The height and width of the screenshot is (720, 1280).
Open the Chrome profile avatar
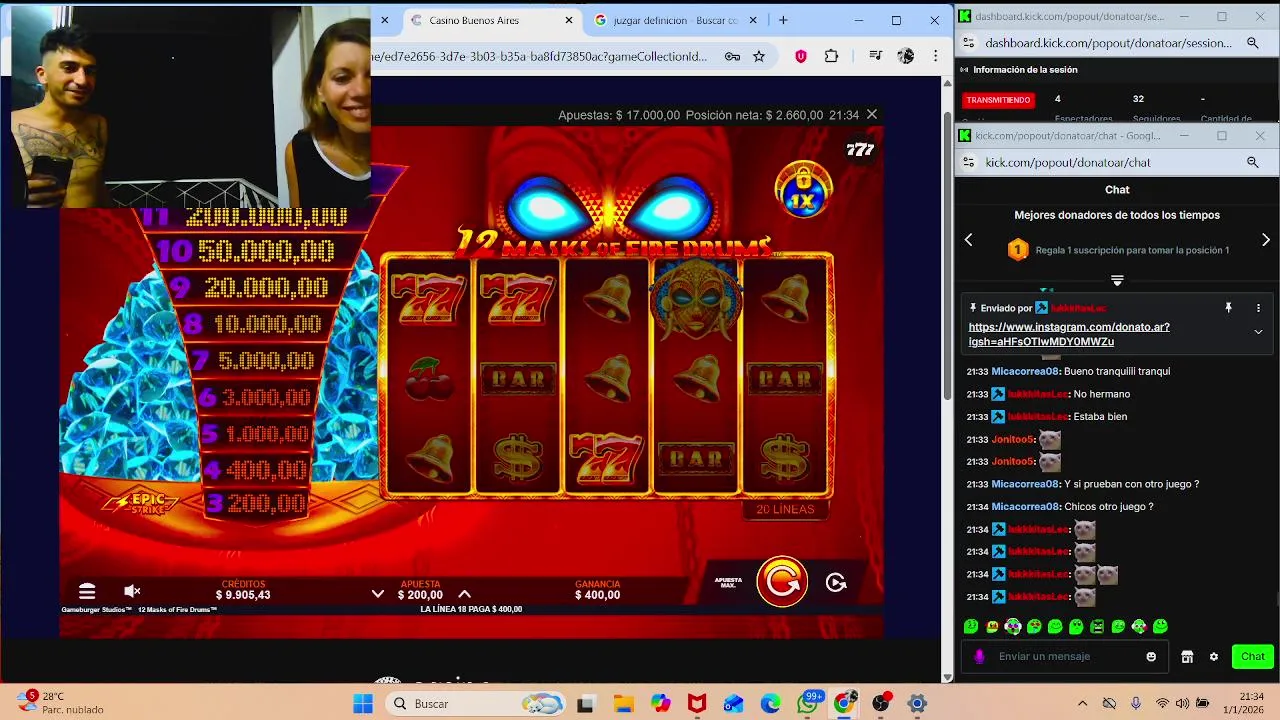pyautogui.click(x=906, y=56)
